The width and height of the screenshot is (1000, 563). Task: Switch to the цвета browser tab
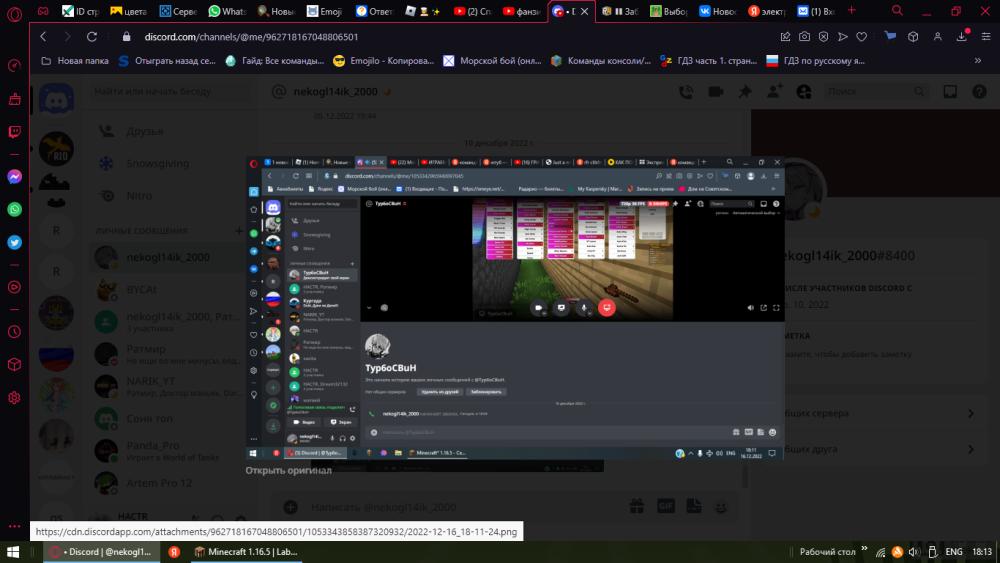[129, 11]
